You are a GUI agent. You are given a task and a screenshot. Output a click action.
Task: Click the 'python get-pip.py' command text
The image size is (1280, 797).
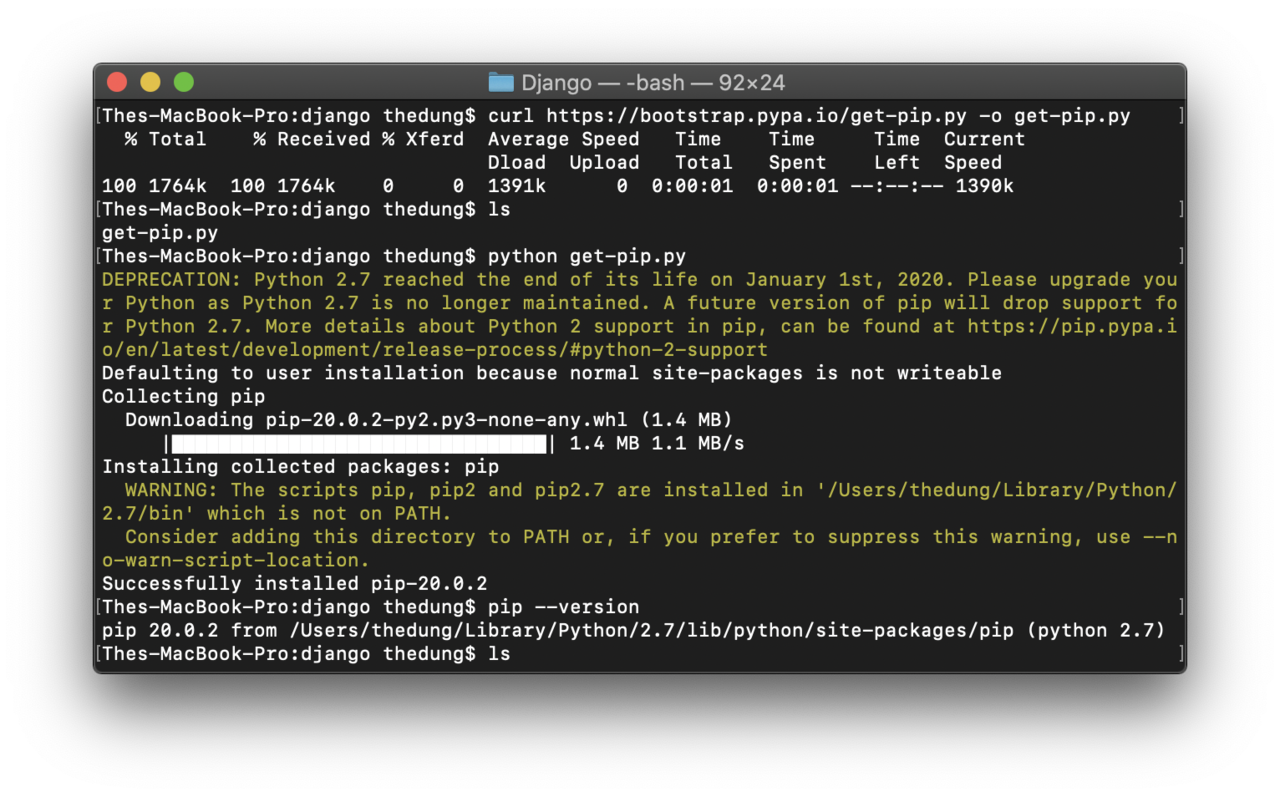click(x=587, y=256)
